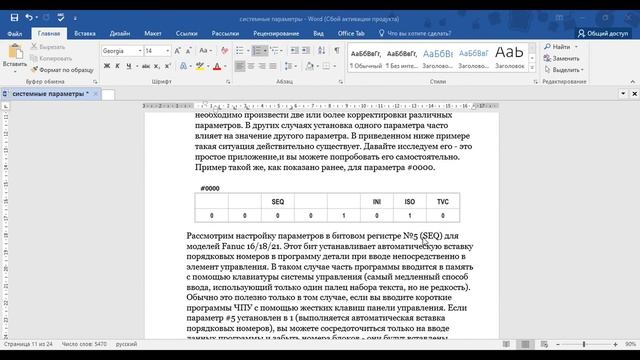Expand the styles gallery
The image size is (640, 360).
tap(532, 68)
